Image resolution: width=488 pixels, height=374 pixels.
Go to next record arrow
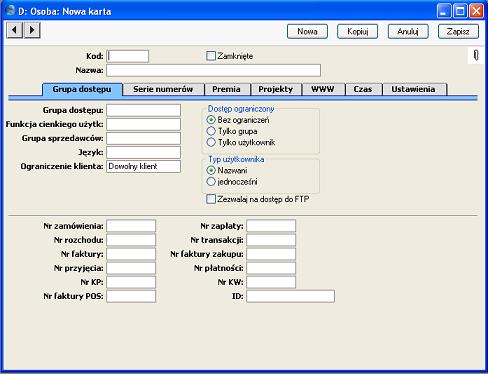32,30
